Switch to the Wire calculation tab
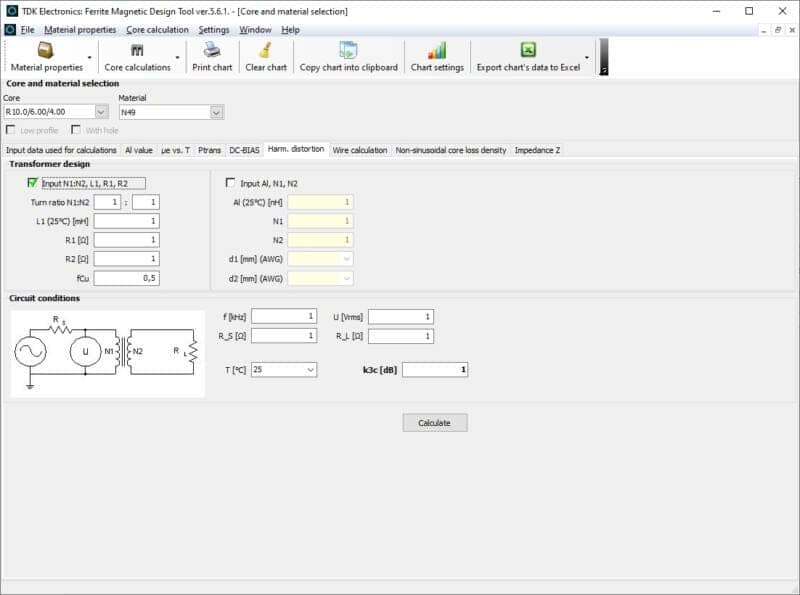The height and width of the screenshot is (595, 800). [360, 150]
